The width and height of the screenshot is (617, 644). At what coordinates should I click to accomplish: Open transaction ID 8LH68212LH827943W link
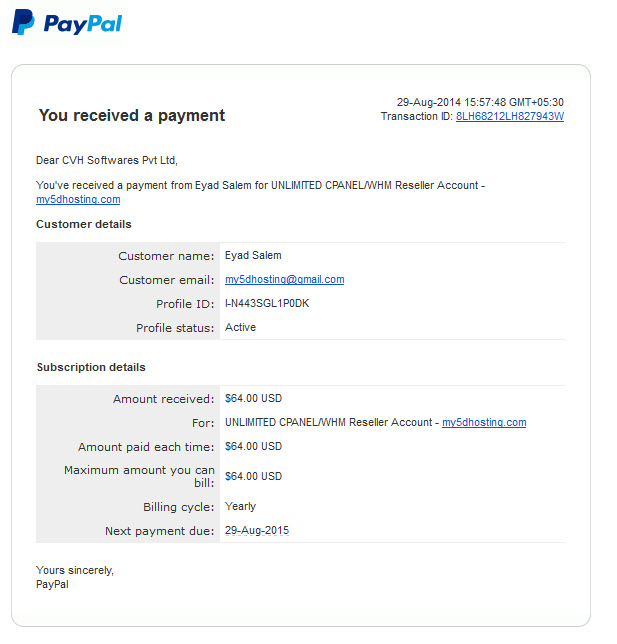click(509, 117)
